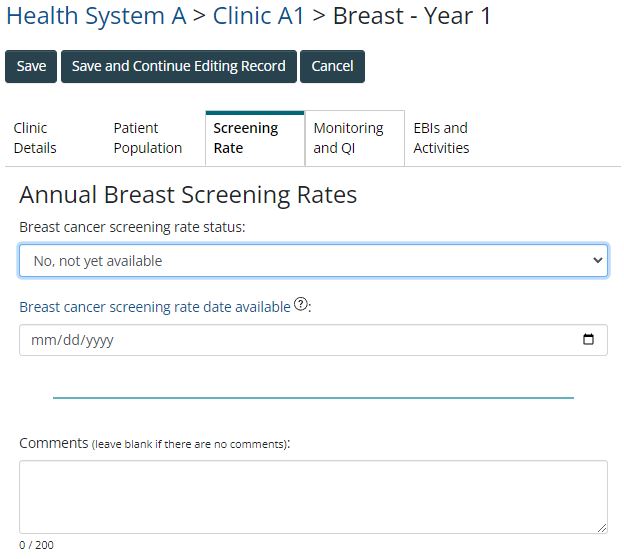This screenshot has width=624, height=559.
Task: Click the screening rate date available label
Action: click(155, 307)
